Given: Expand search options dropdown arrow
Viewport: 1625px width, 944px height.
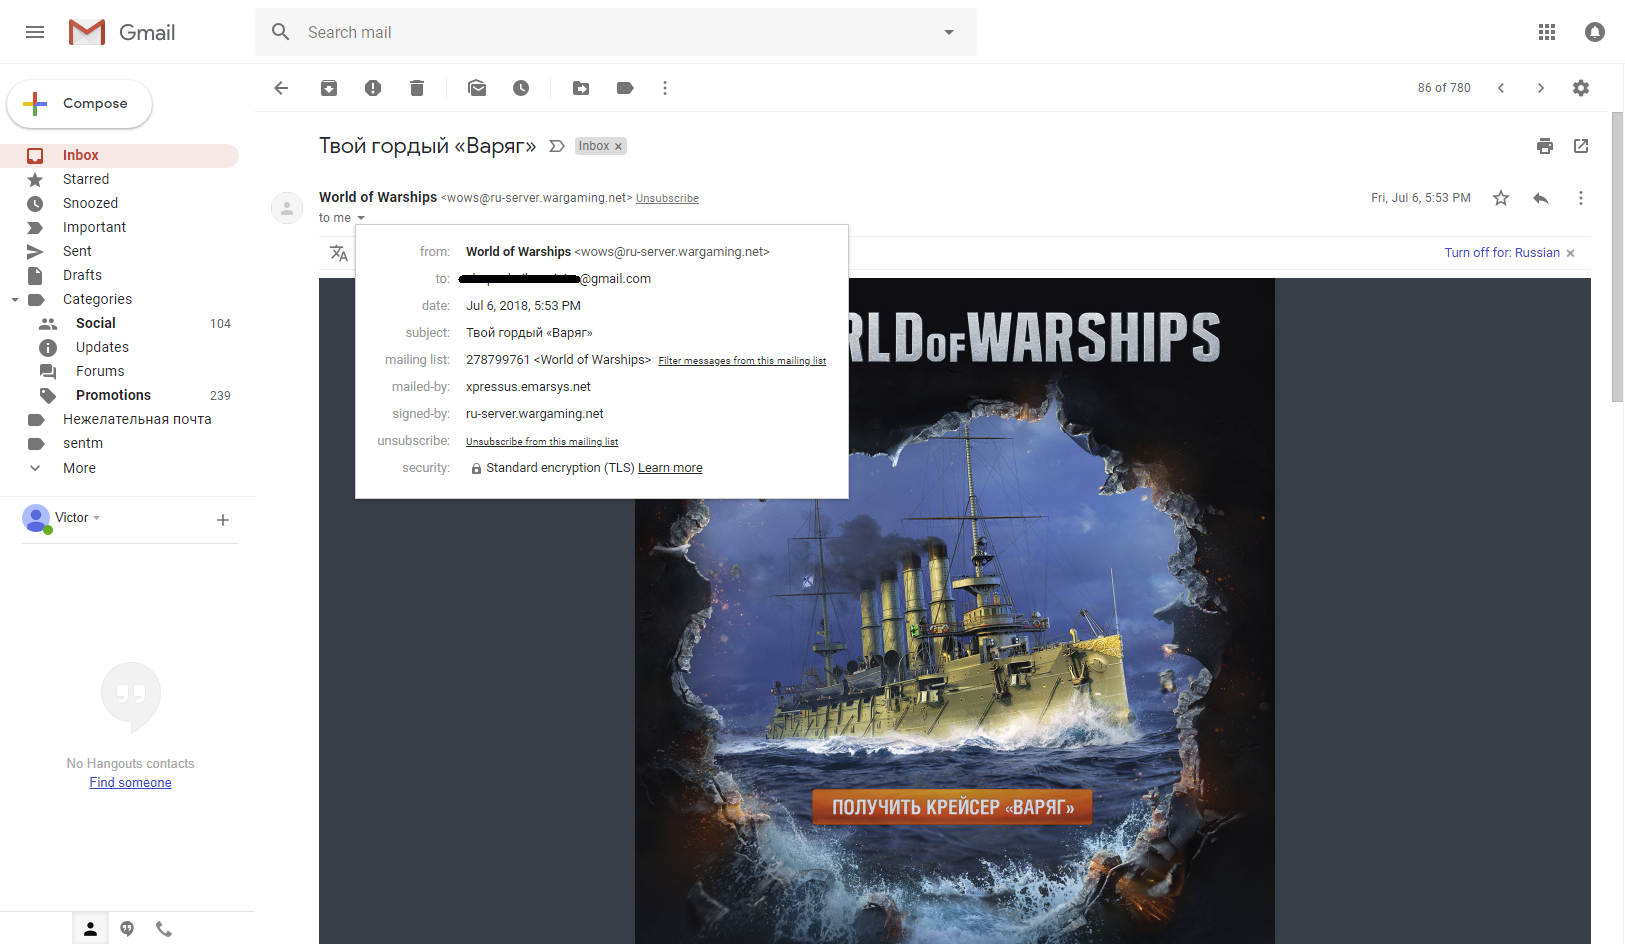Looking at the screenshot, I should [x=949, y=32].
